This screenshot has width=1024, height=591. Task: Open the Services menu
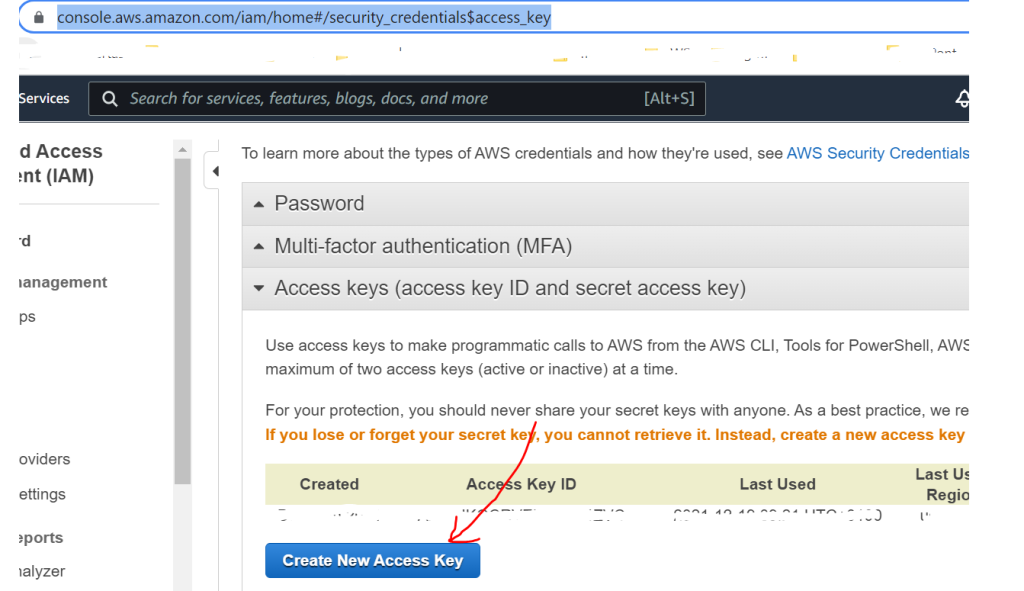(44, 98)
